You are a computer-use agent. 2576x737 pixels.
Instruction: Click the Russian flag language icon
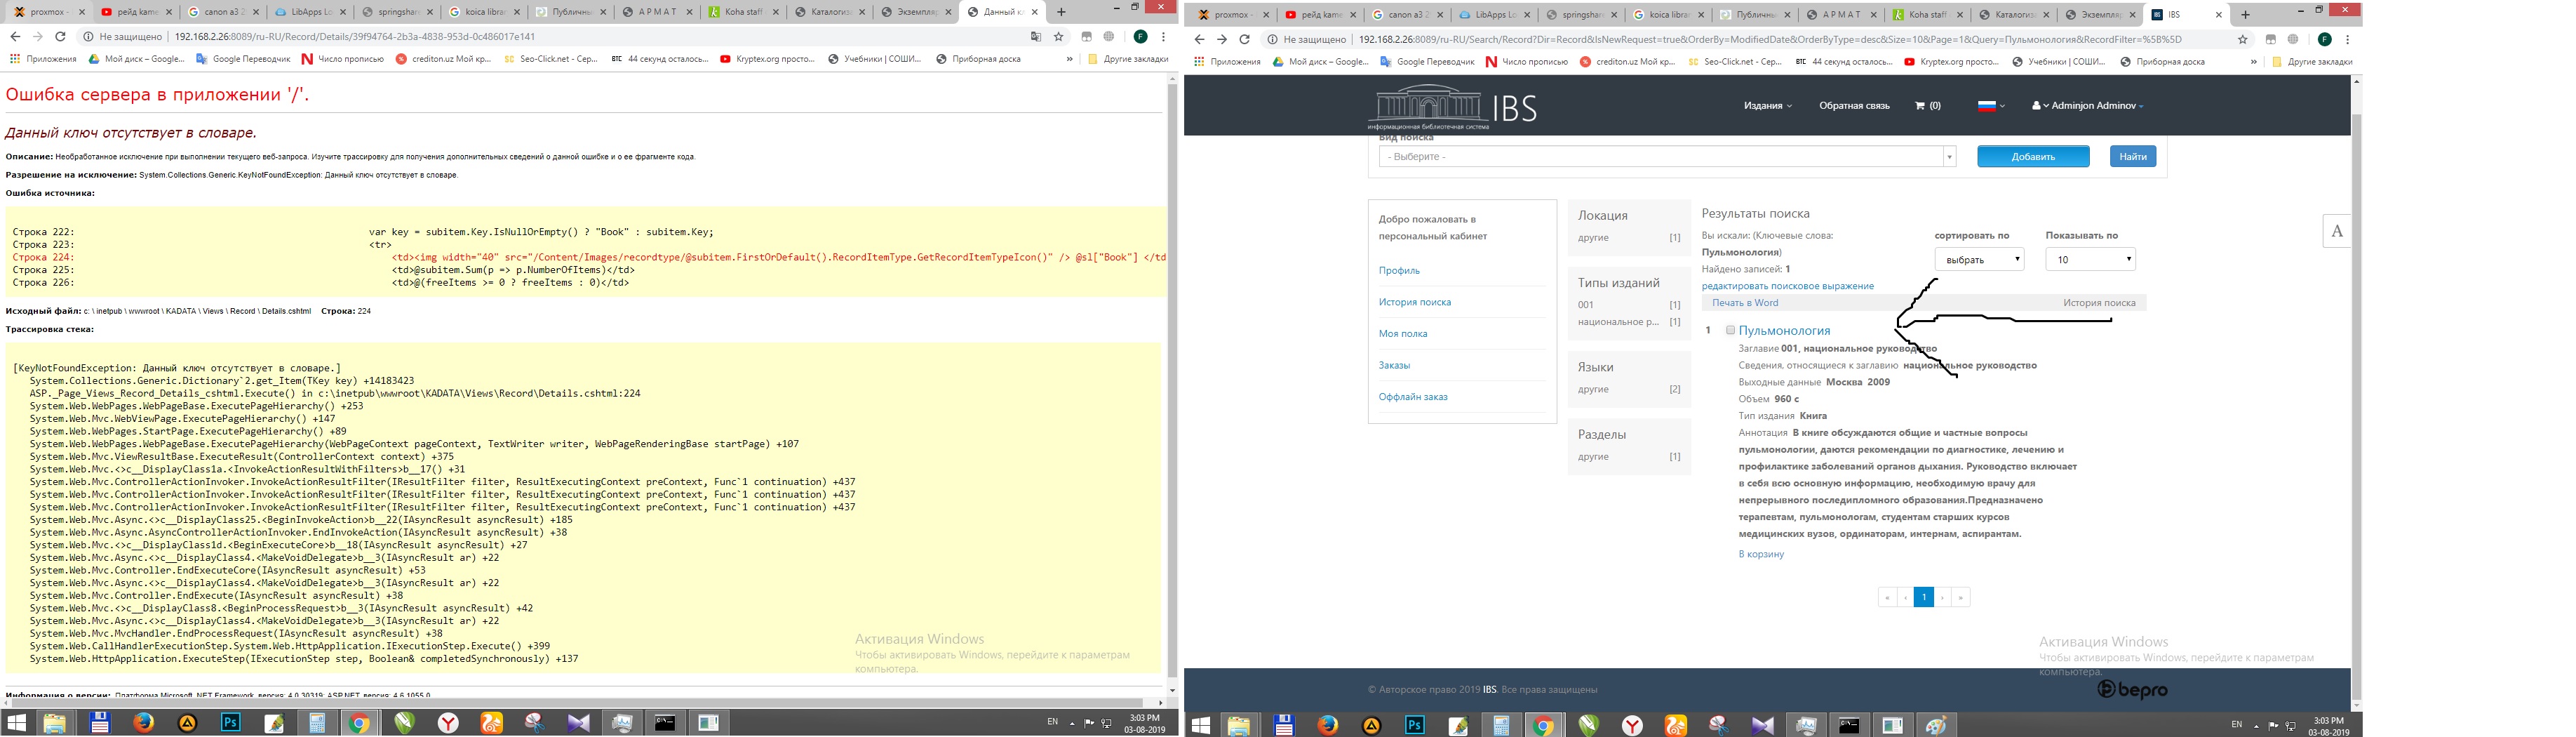tap(1986, 106)
